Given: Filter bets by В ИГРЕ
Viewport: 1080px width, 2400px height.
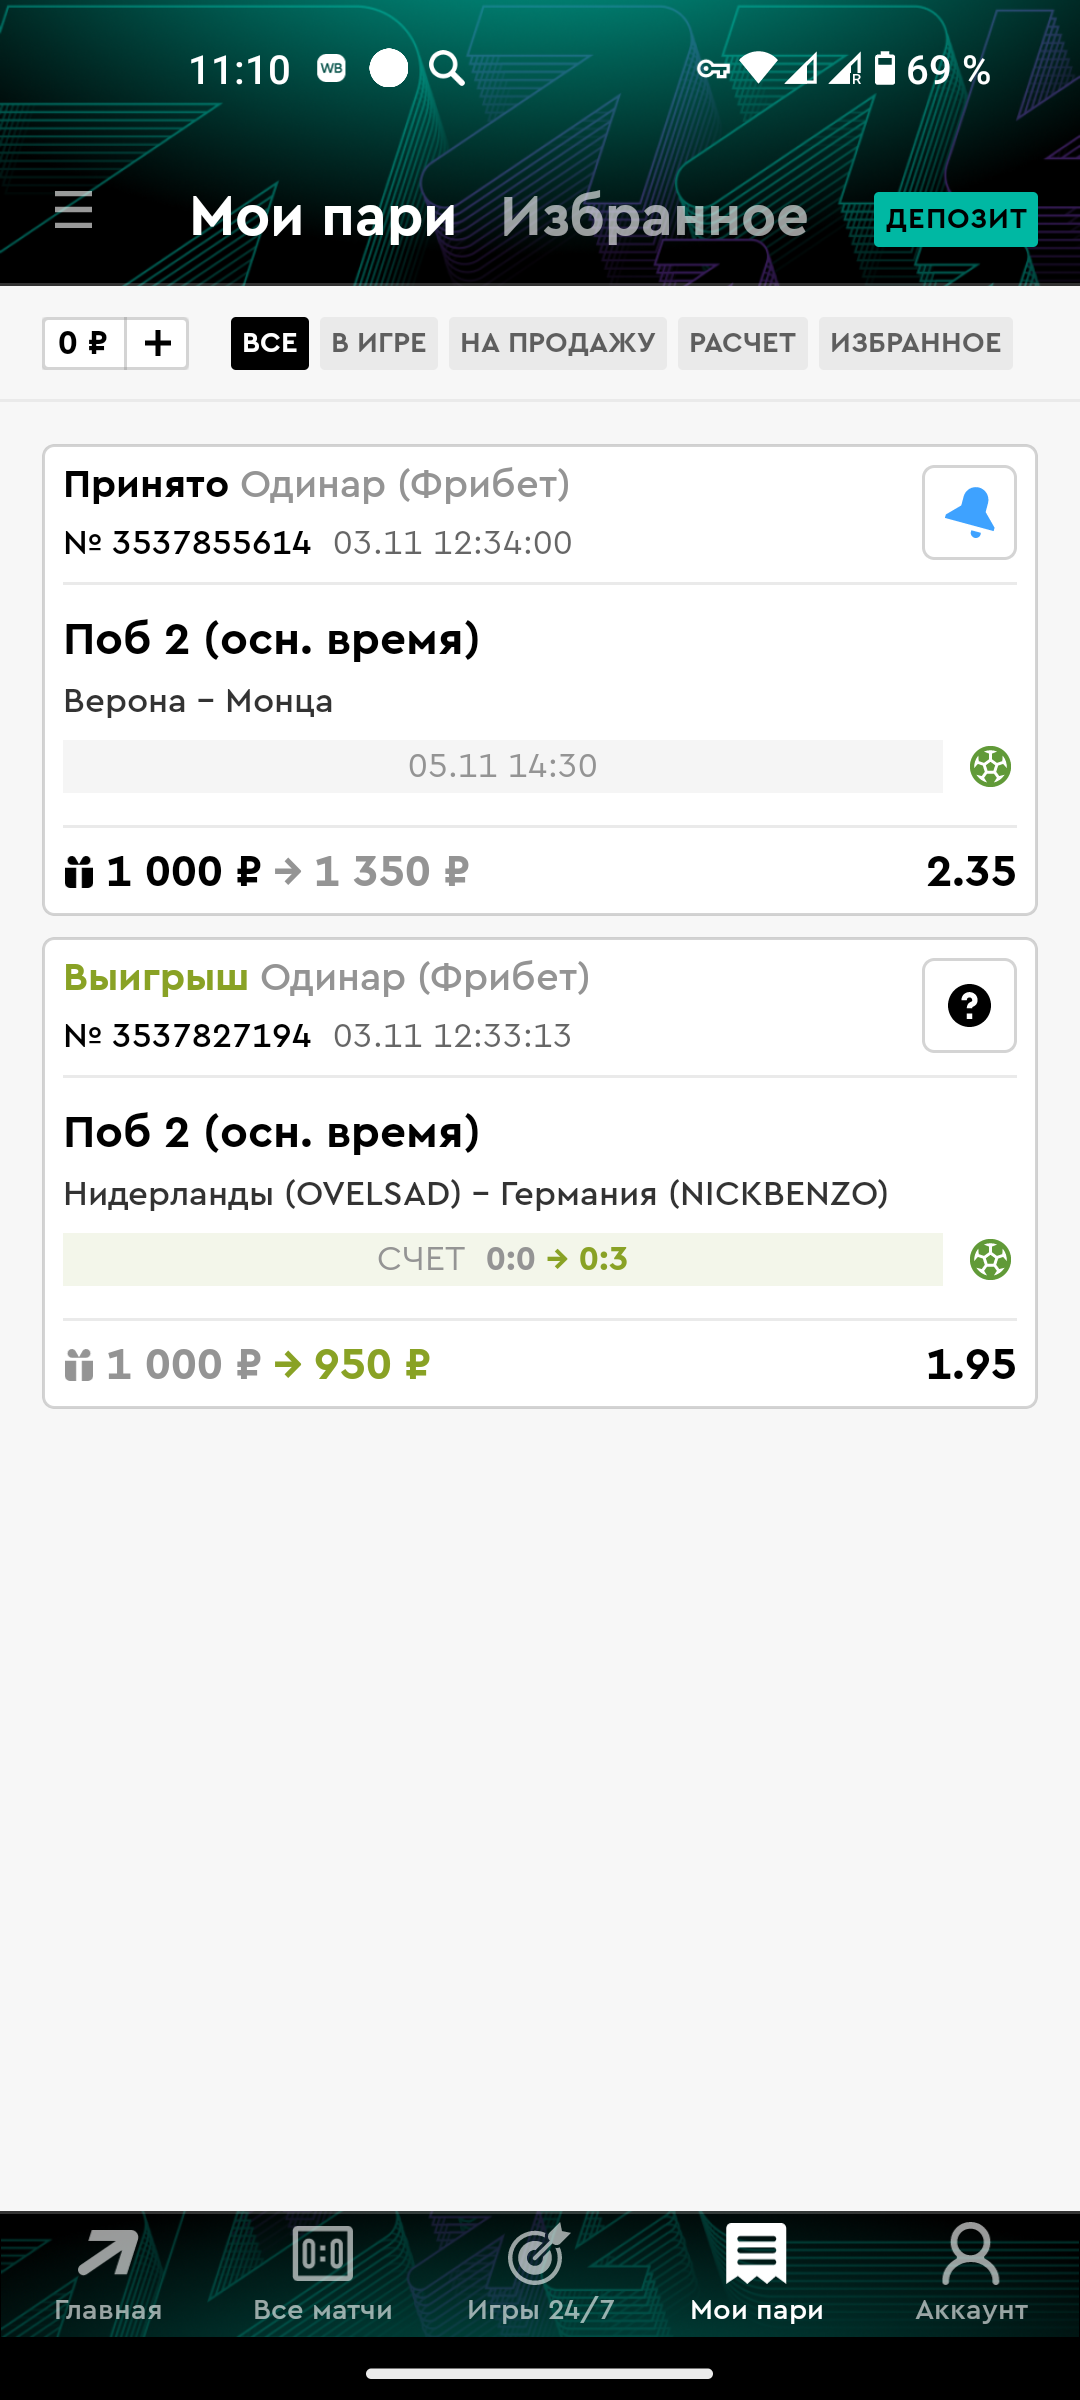Looking at the screenshot, I should pos(379,344).
